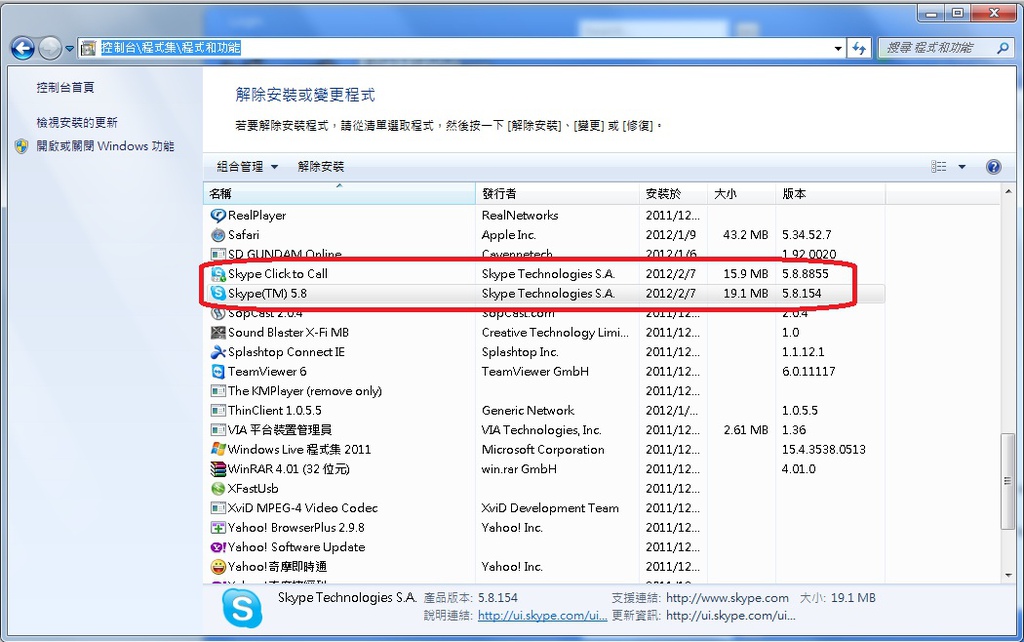Click the Forward navigation arrow
The width and height of the screenshot is (1024, 642).
point(50,48)
